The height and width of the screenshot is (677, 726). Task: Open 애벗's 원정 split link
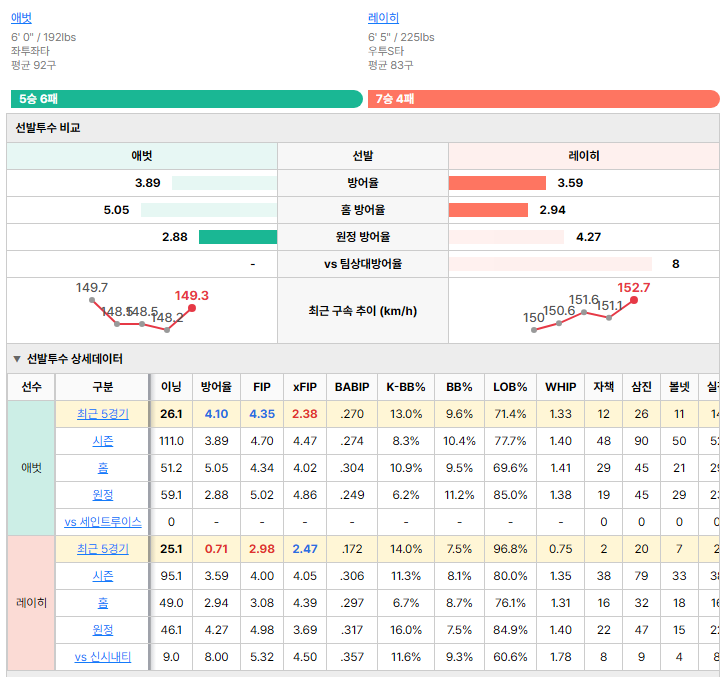click(103, 495)
